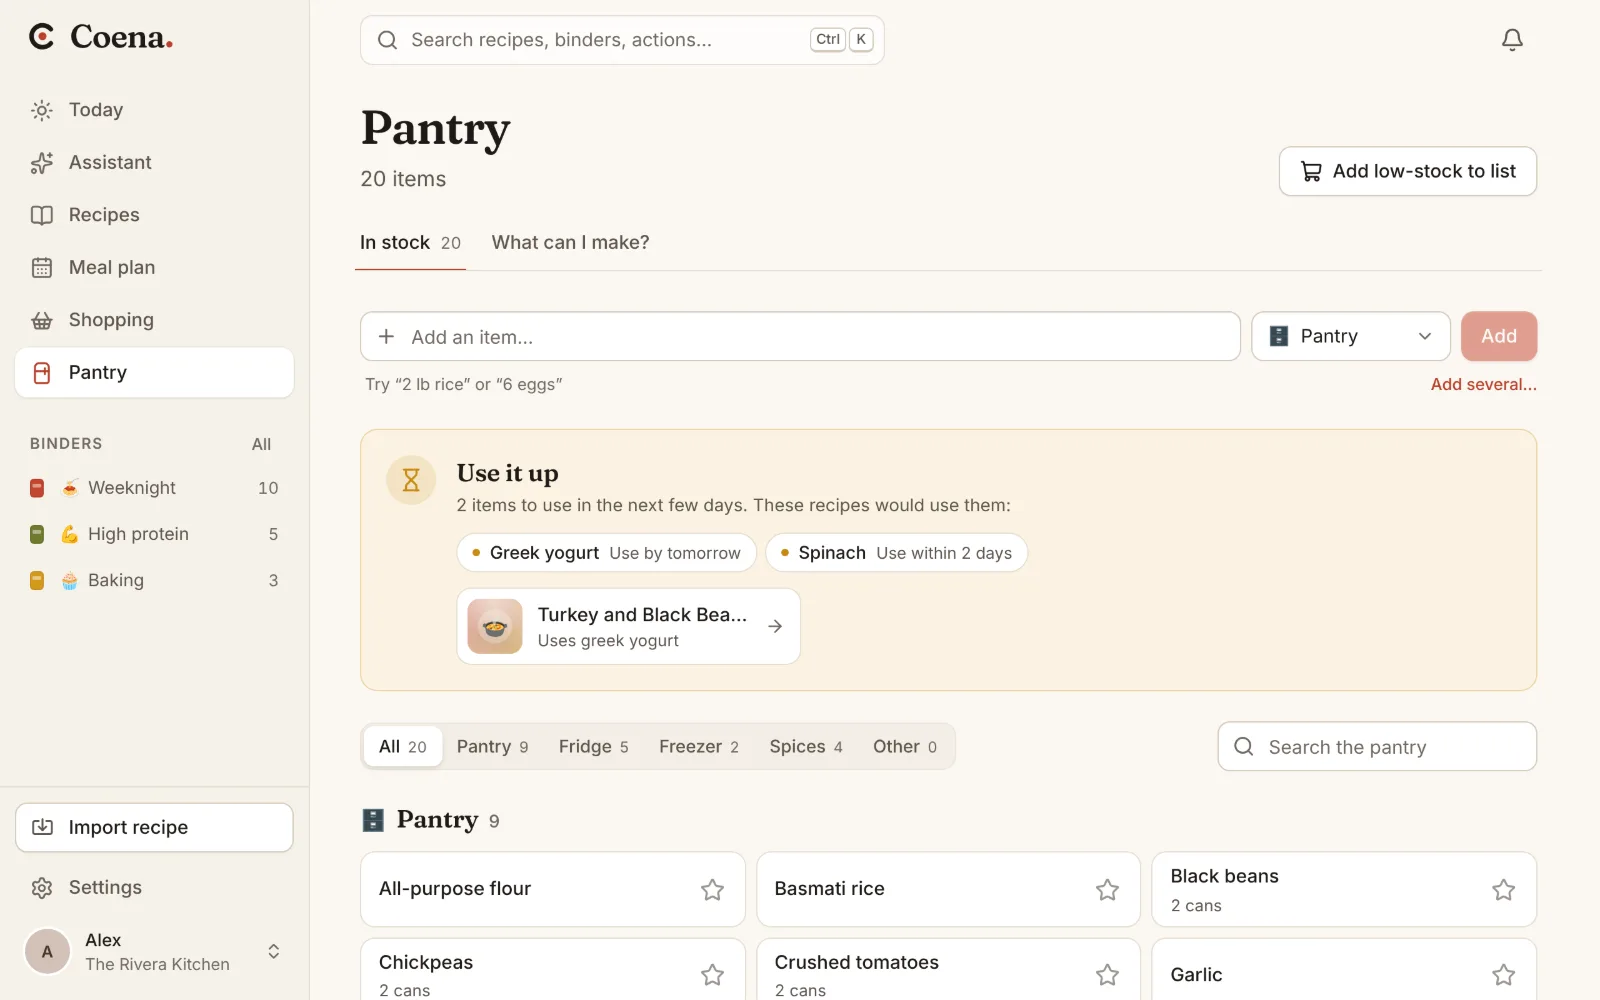Filter by Freezer items
This screenshot has height=1000, width=1600.
[x=698, y=747]
